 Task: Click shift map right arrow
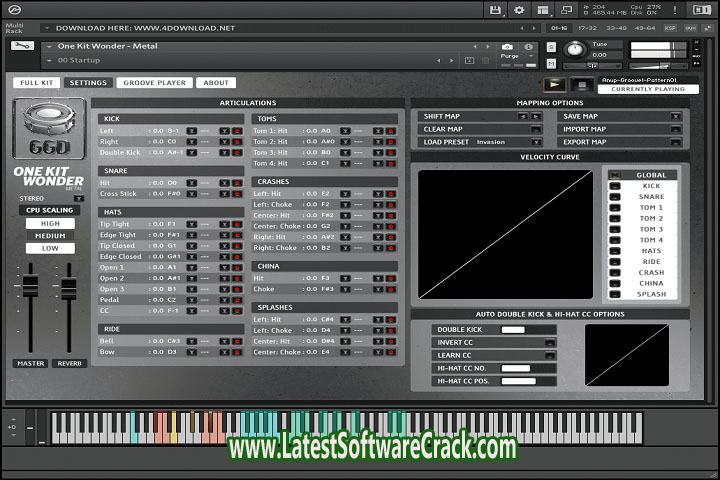[536, 116]
